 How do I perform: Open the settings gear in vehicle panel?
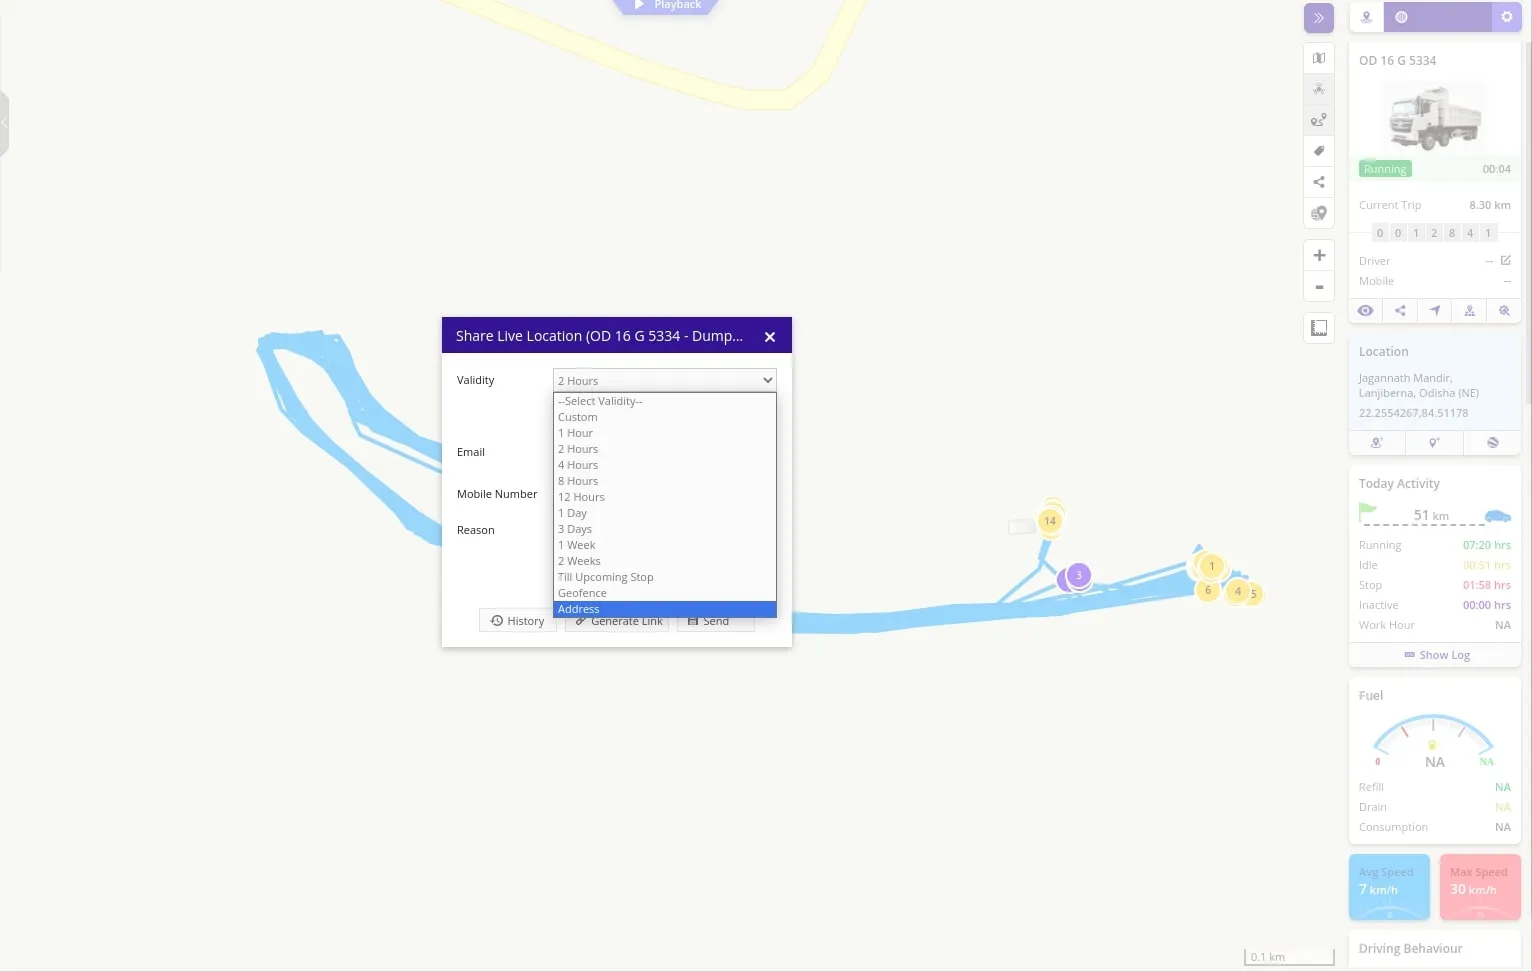click(1506, 17)
